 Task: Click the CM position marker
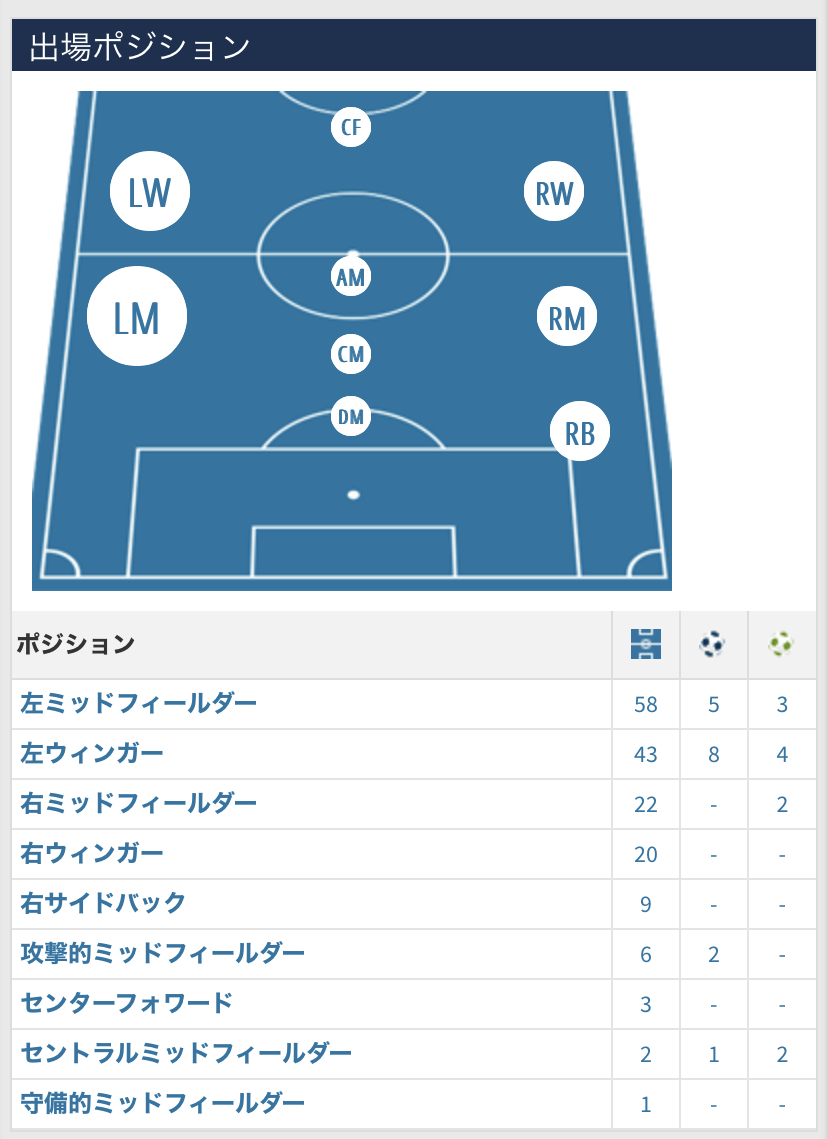tap(351, 354)
